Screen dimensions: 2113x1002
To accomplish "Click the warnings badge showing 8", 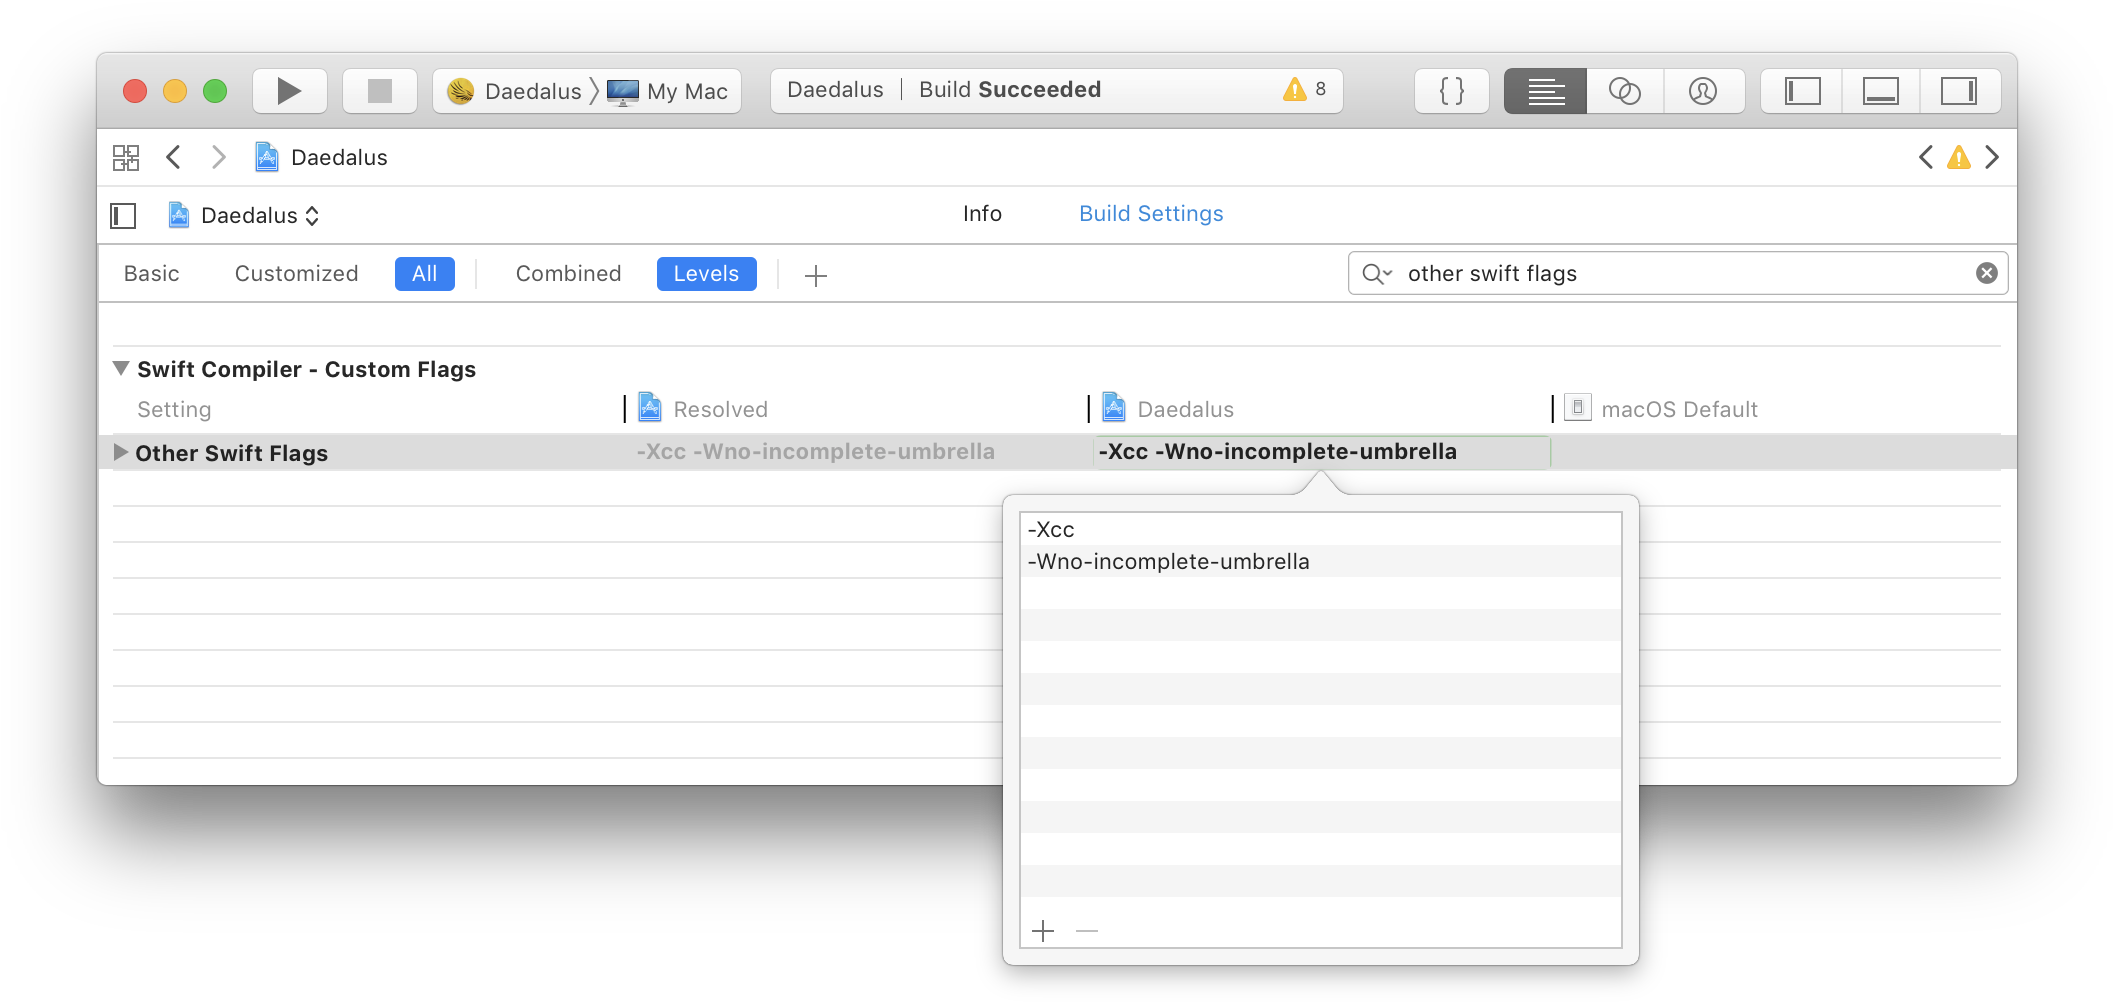I will pos(1303,89).
